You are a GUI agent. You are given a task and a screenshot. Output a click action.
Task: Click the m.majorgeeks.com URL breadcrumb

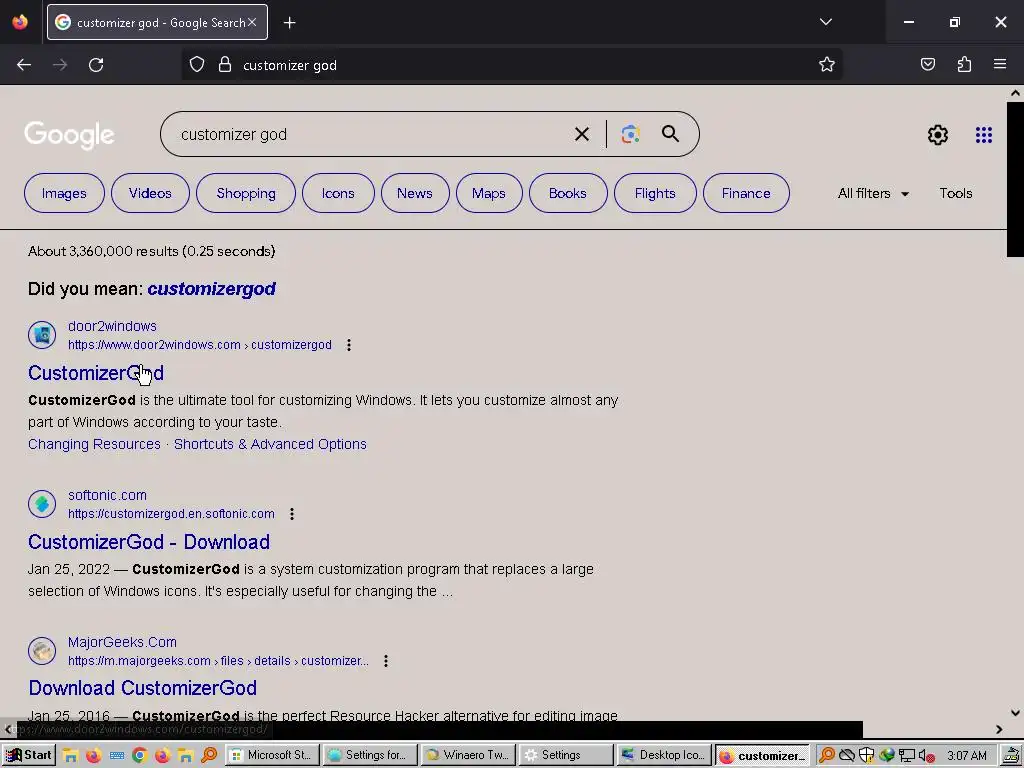(218, 661)
